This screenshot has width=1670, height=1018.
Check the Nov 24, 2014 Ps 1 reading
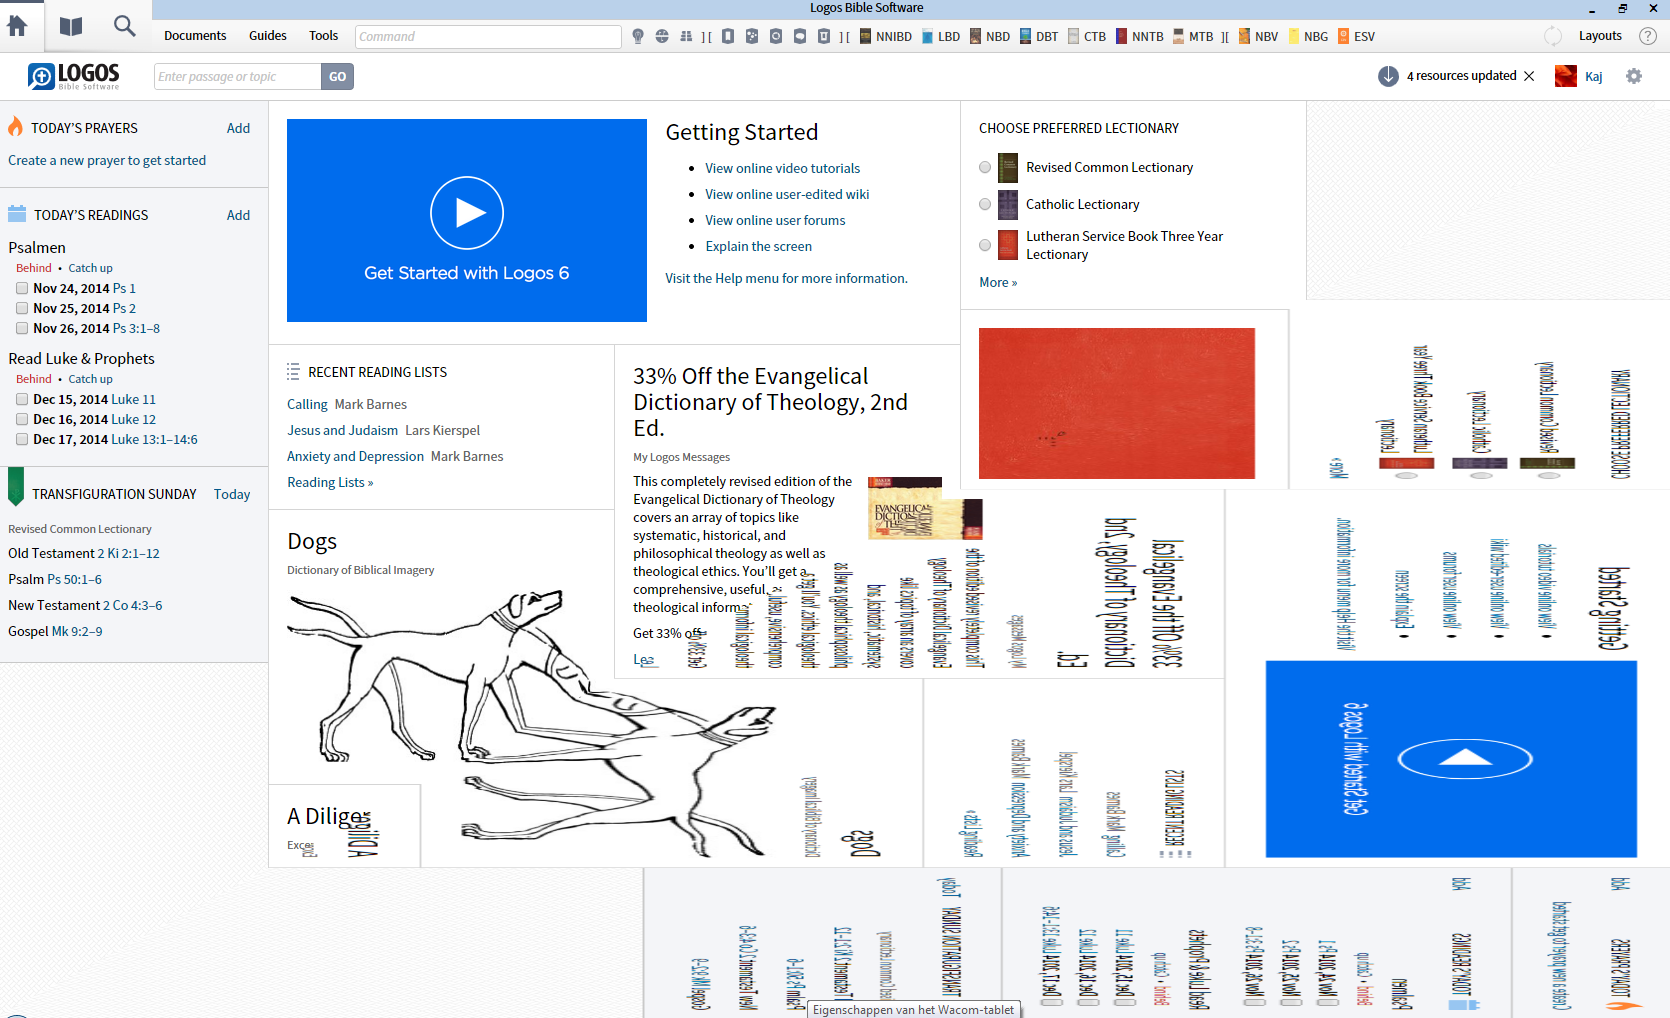[22, 288]
